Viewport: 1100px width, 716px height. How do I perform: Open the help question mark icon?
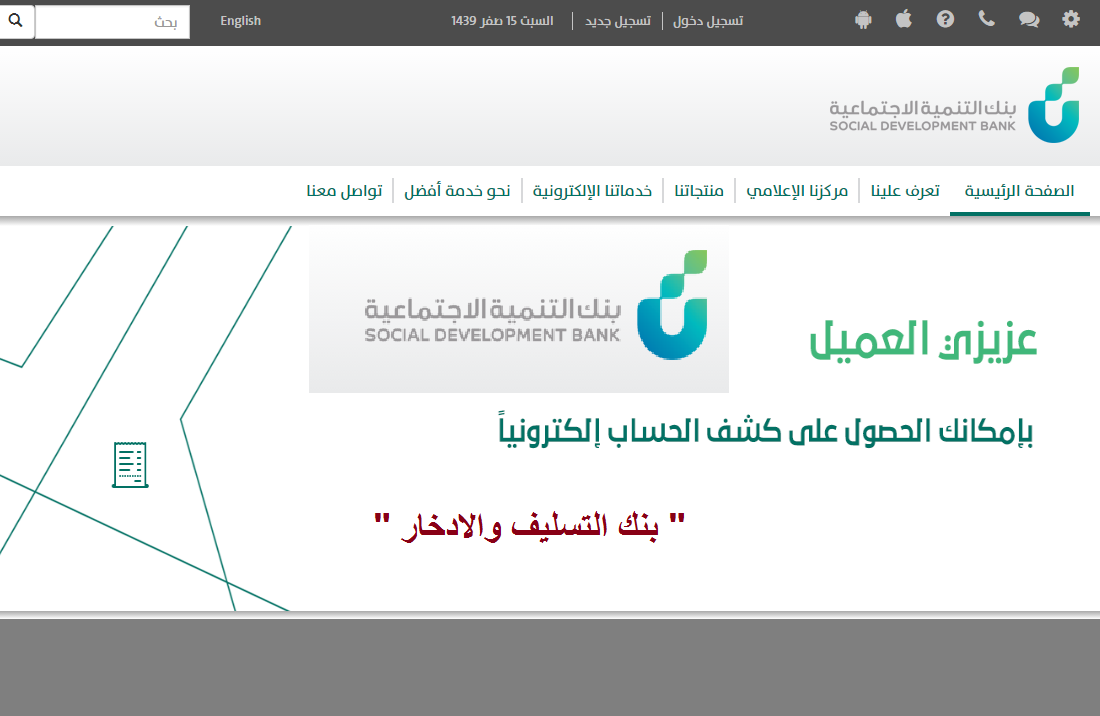[x=945, y=19]
